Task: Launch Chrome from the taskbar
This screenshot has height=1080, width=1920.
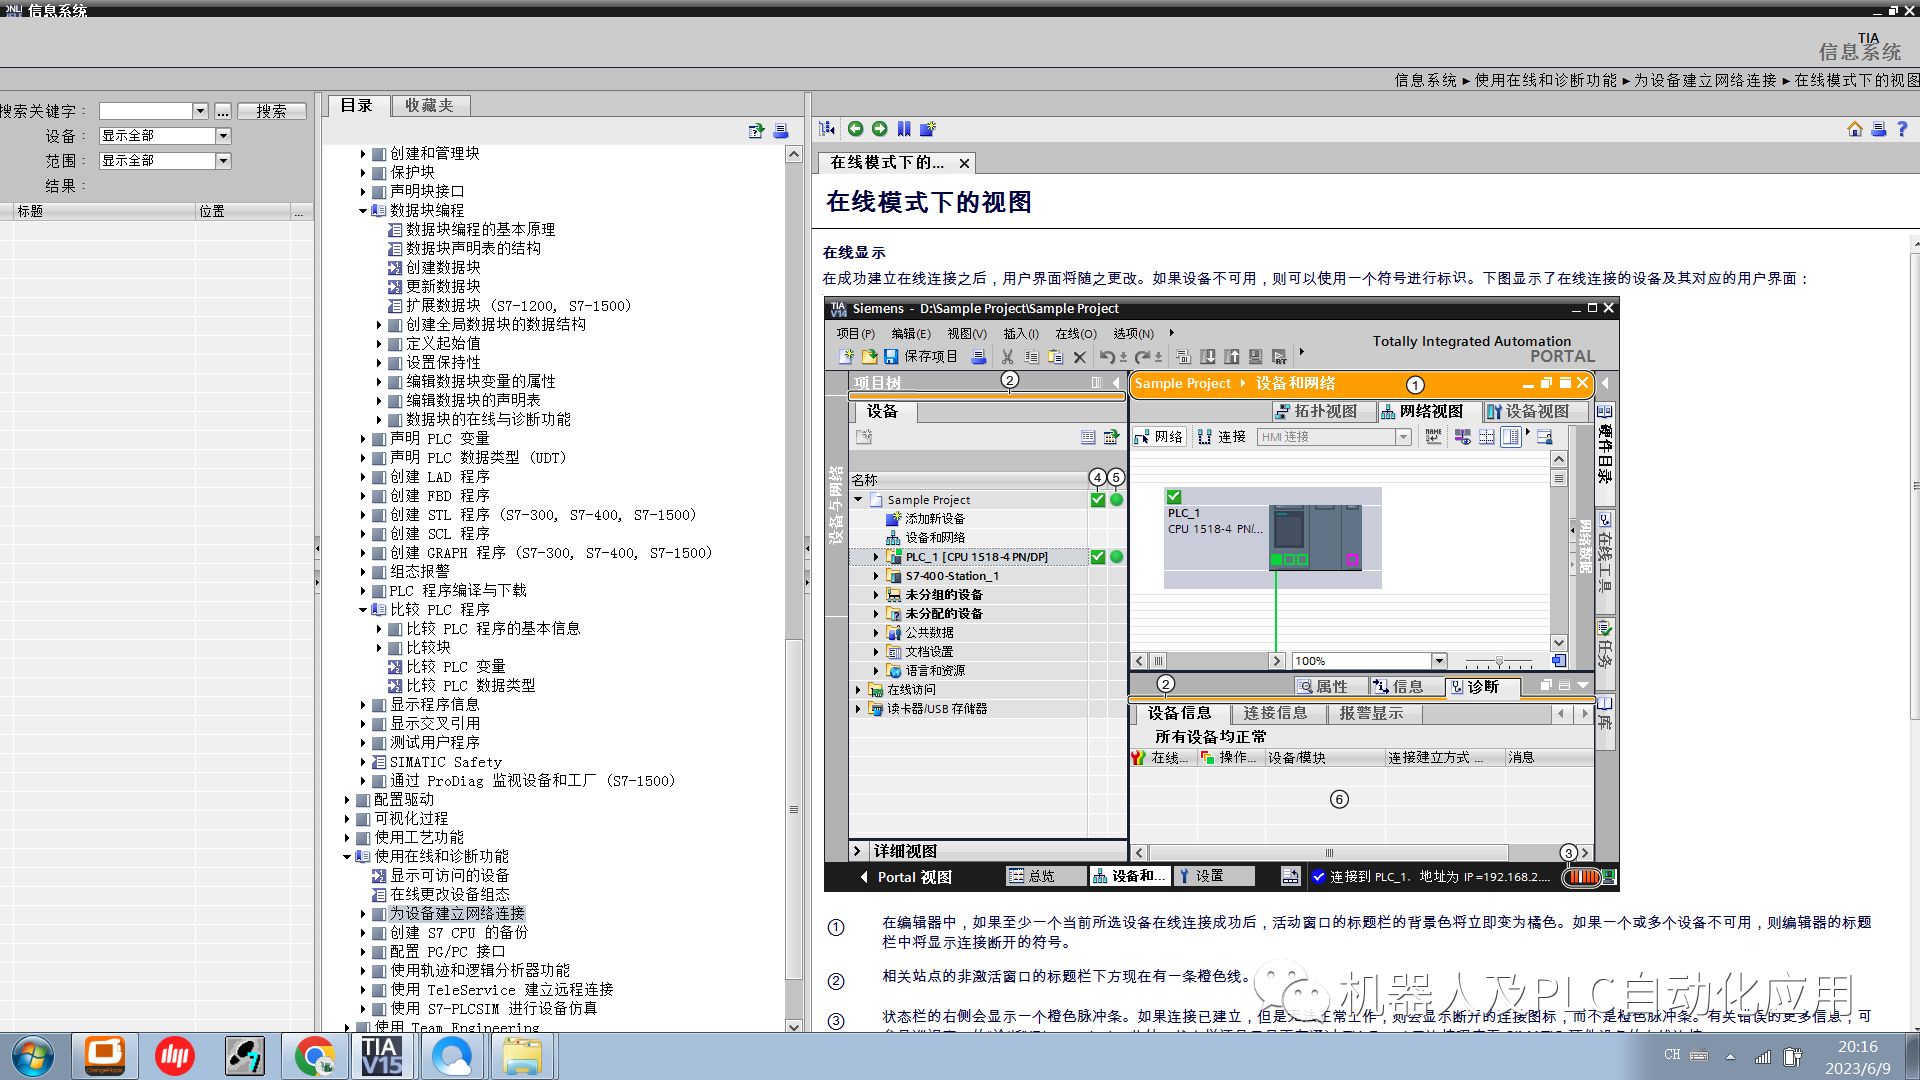Action: (315, 1056)
